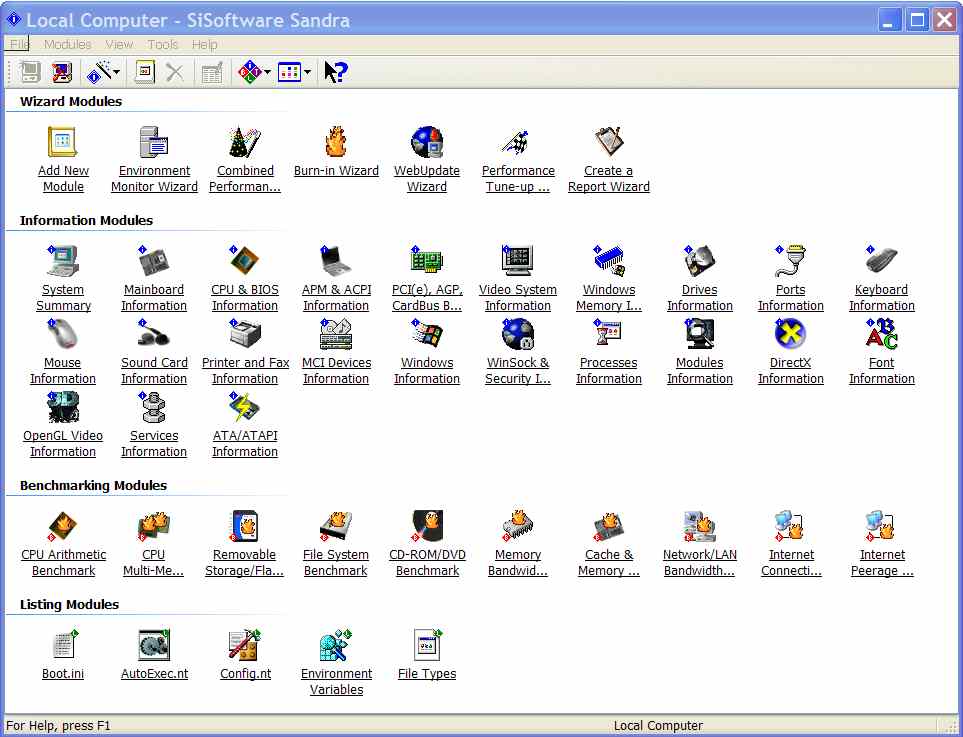This screenshot has height=737, width=963.
Task: Open the Mouse Information icon
Action: tap(63, 334)
